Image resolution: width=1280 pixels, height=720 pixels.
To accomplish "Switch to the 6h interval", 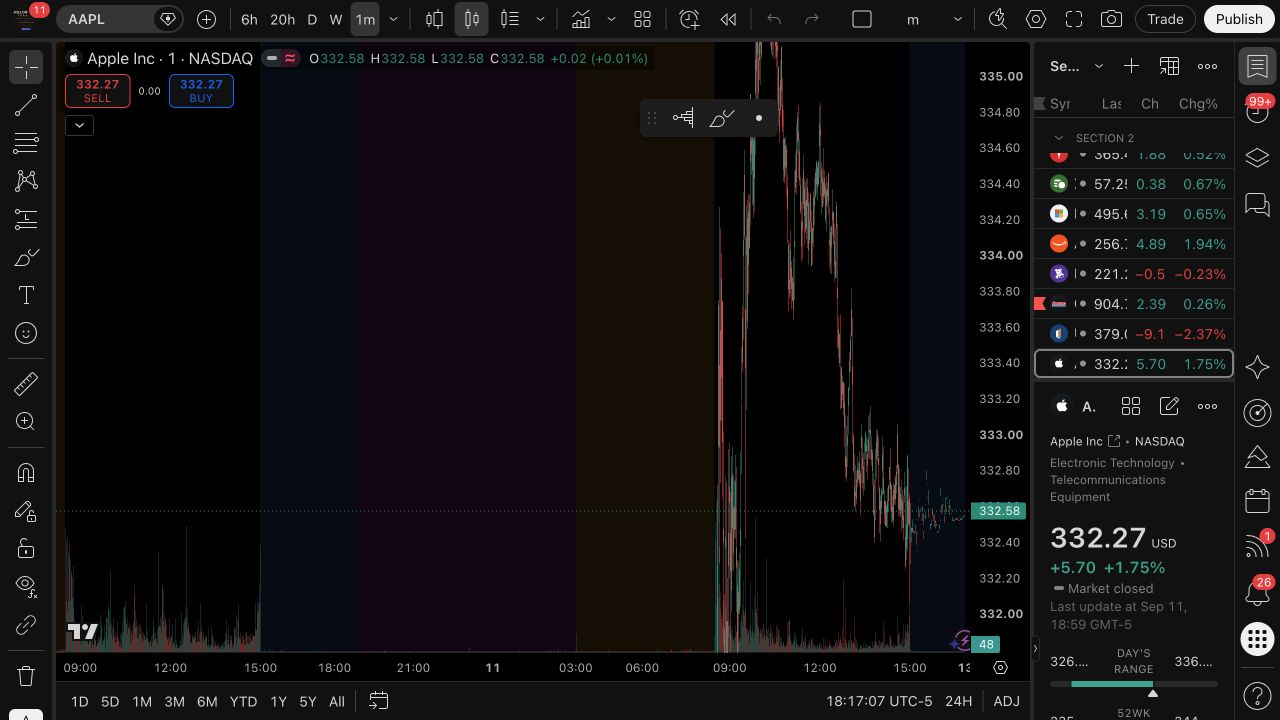I will point(249,19).
